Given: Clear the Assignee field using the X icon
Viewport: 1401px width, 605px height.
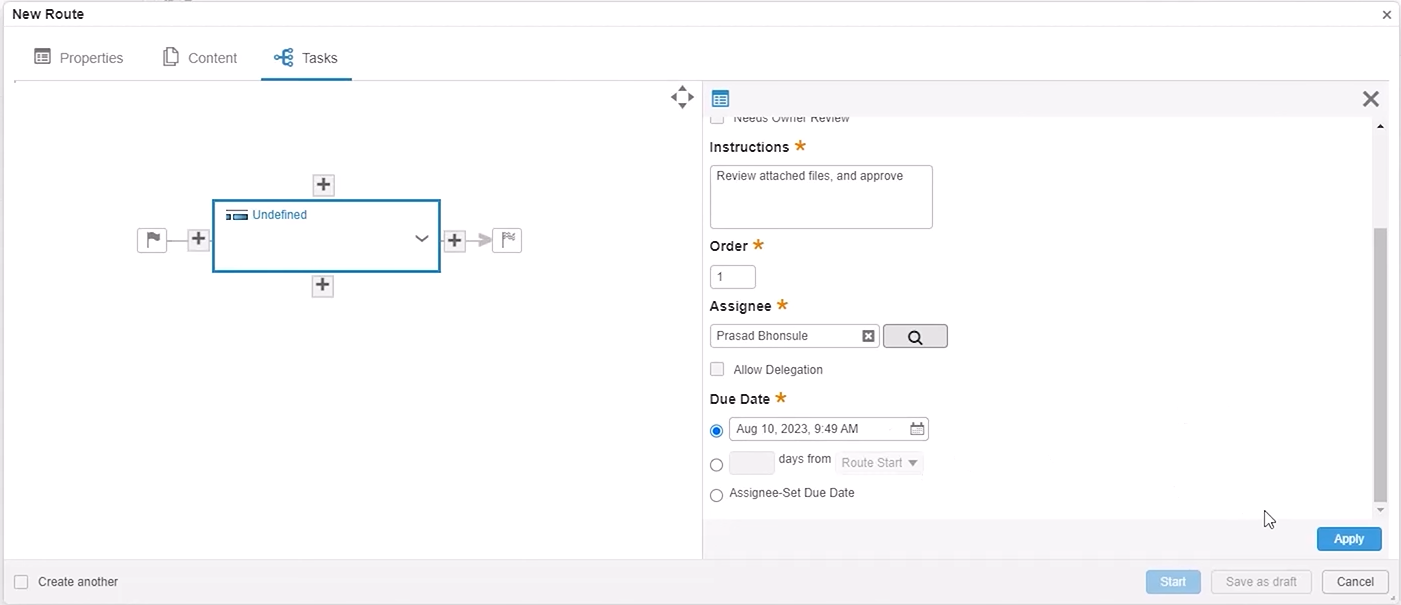Looking at the screenshot, I should pyautogui.click(x=867, y=335).
